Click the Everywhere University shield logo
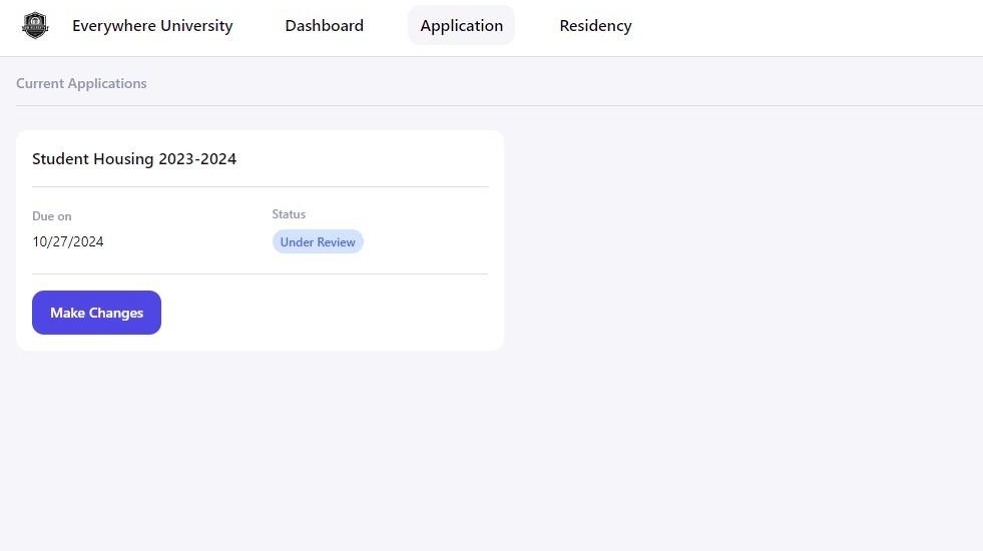The height and width of the screenshot is (551, 983). click(35, 26)
